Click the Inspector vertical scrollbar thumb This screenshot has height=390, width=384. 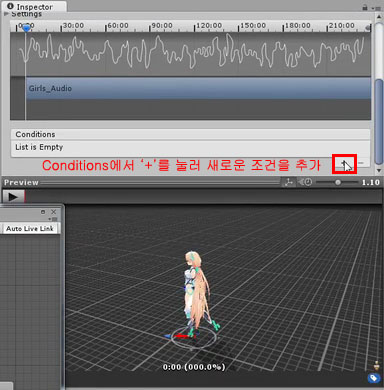379,122
